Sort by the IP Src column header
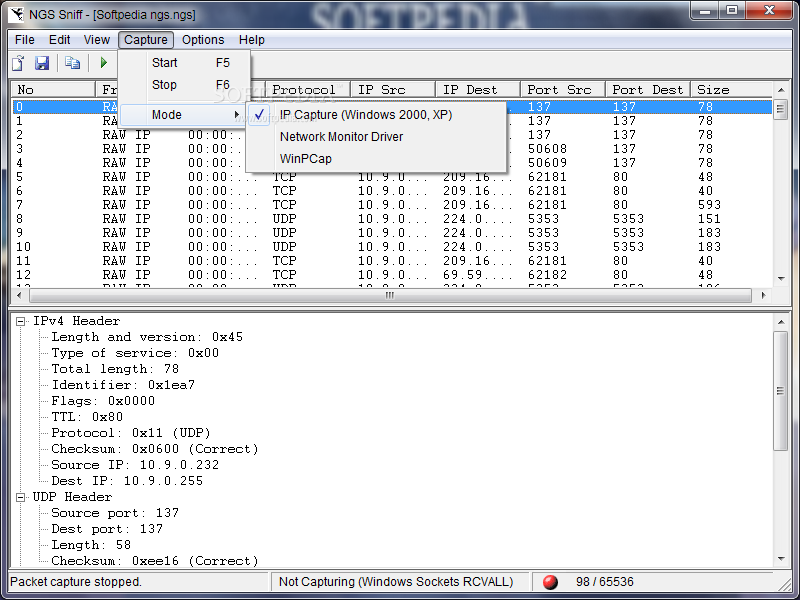The height and width of the screenshot is (600, 800). [x=393, y=90]
